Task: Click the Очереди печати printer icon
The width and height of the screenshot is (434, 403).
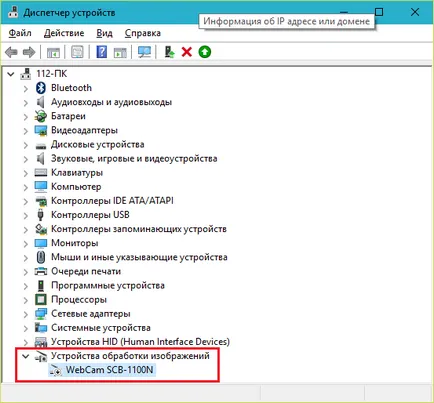Action: pos(41,271)
